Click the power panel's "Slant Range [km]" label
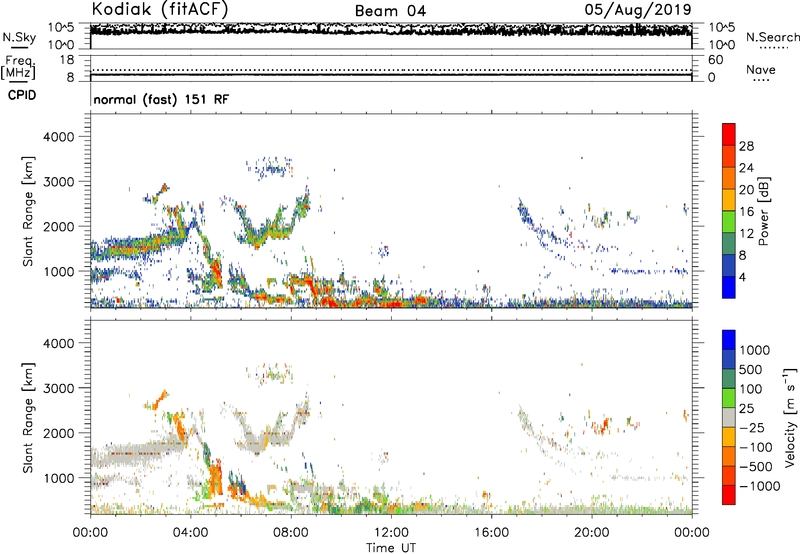Image resolution: width=800 pixels, height=554 pixels. click(x=28, y=211)
